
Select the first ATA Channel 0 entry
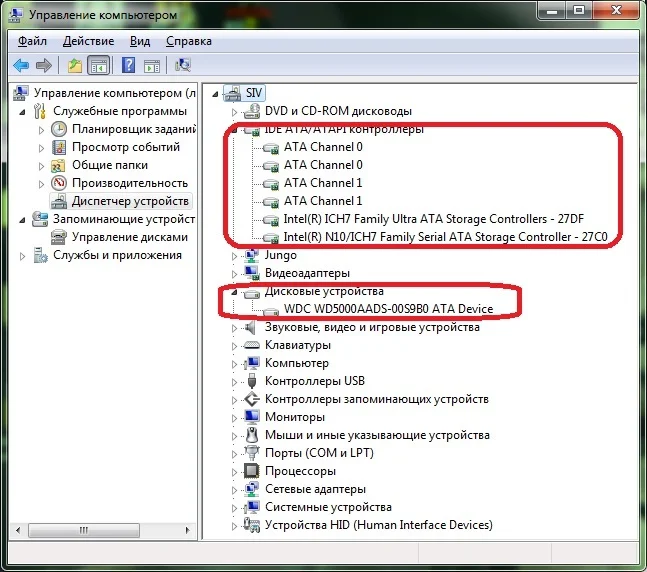(x=323, y=147)
